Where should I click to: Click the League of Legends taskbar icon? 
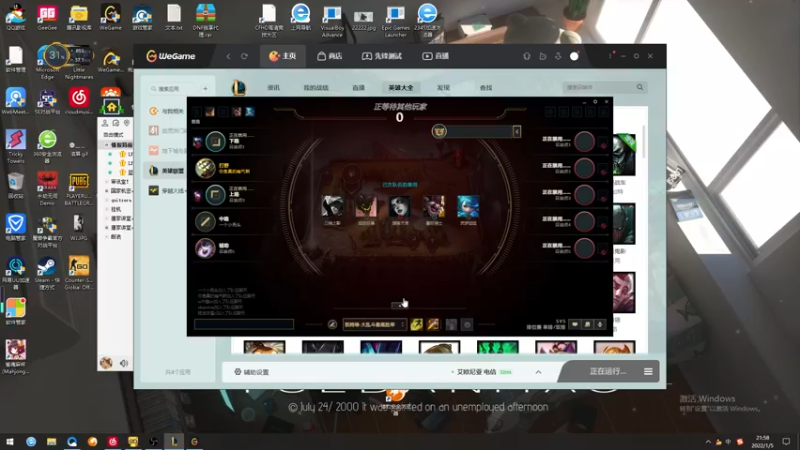(x=174, y=442)
